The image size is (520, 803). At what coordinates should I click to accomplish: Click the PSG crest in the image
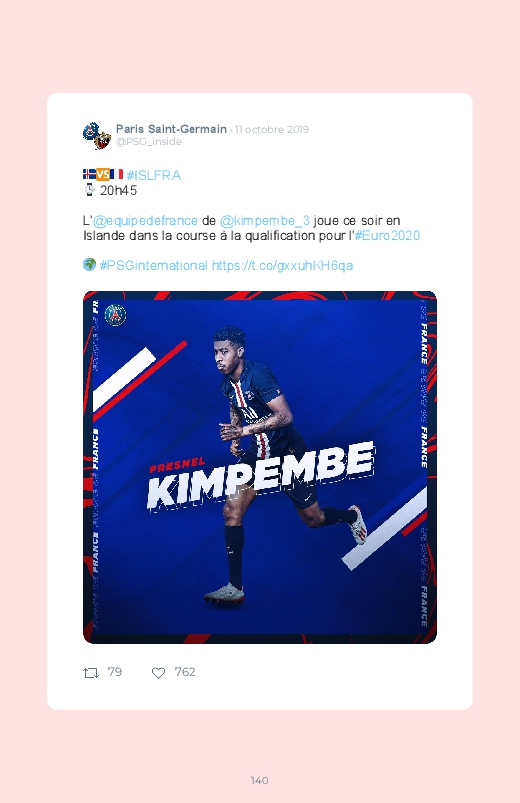tap(115, 315)
